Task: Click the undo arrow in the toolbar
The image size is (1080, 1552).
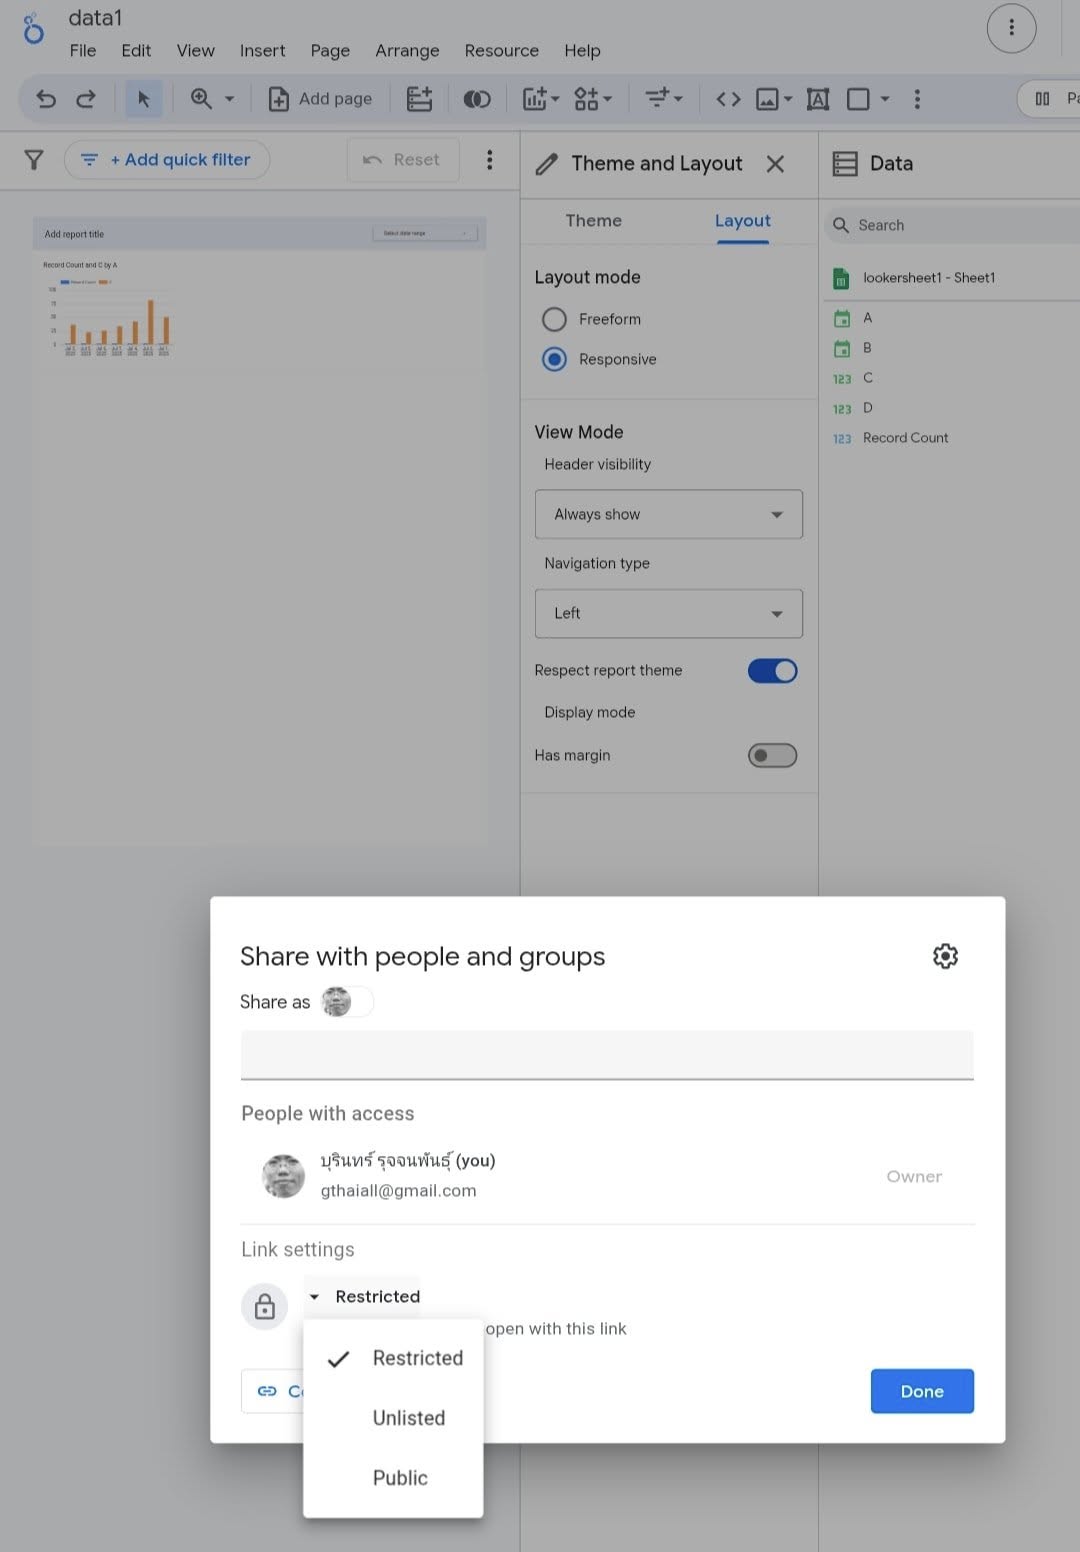Action: pyautogui.click(x=46, y=99)
